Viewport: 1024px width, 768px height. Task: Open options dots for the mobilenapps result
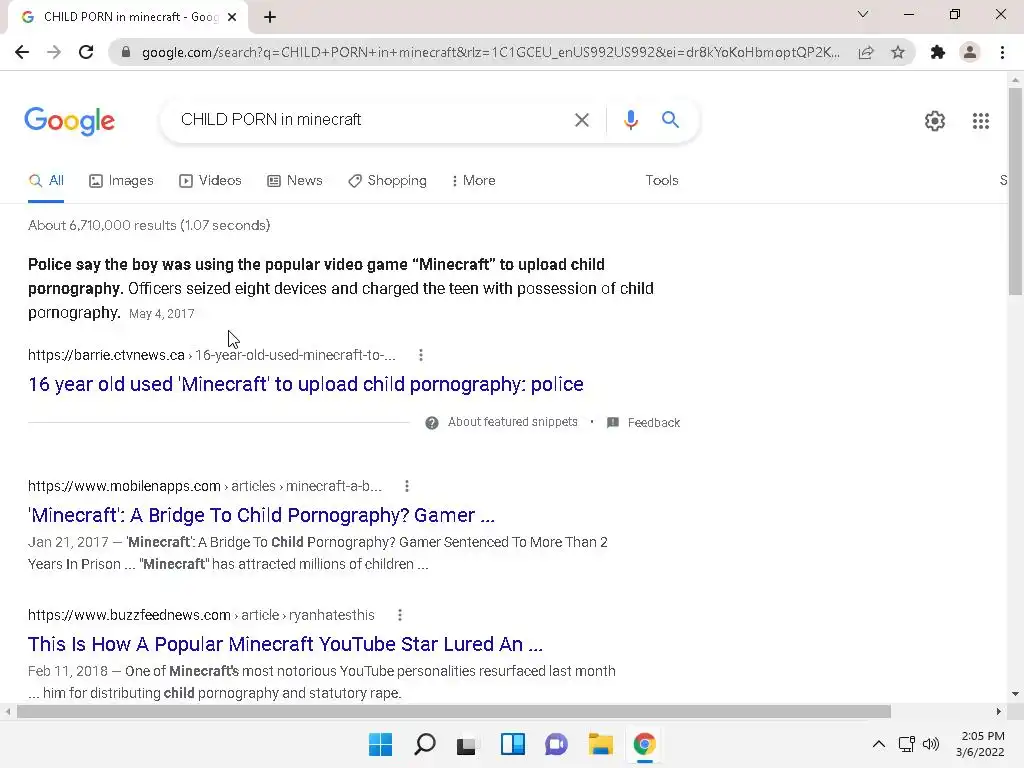(x=406, y=486)
